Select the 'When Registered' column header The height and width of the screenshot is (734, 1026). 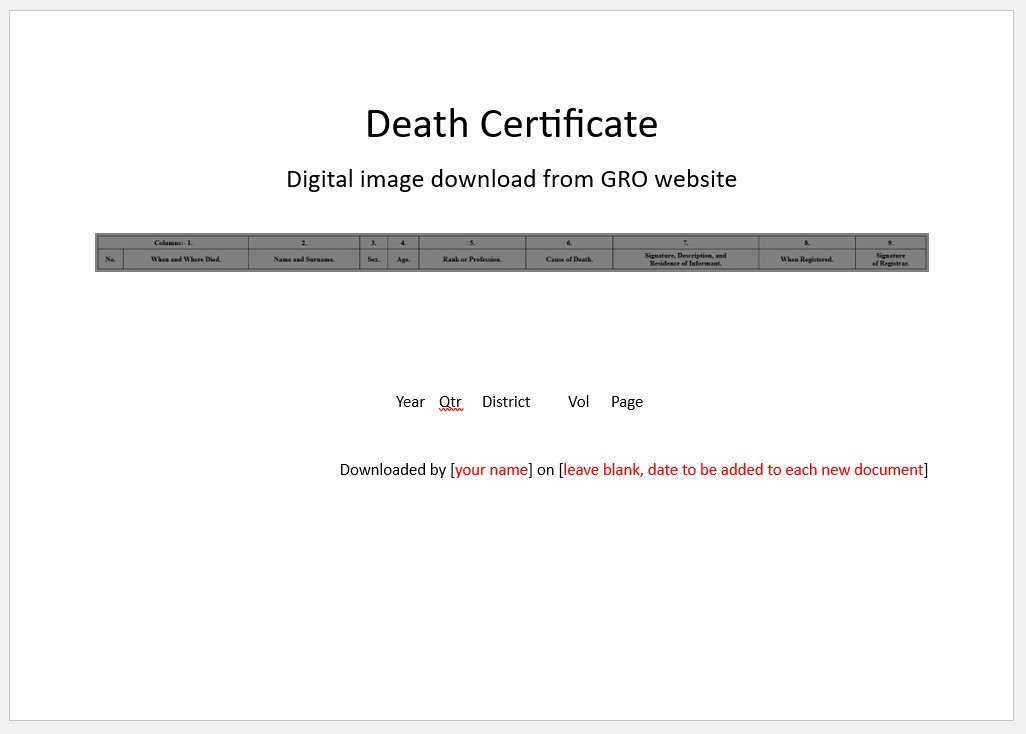pos(806,260)
